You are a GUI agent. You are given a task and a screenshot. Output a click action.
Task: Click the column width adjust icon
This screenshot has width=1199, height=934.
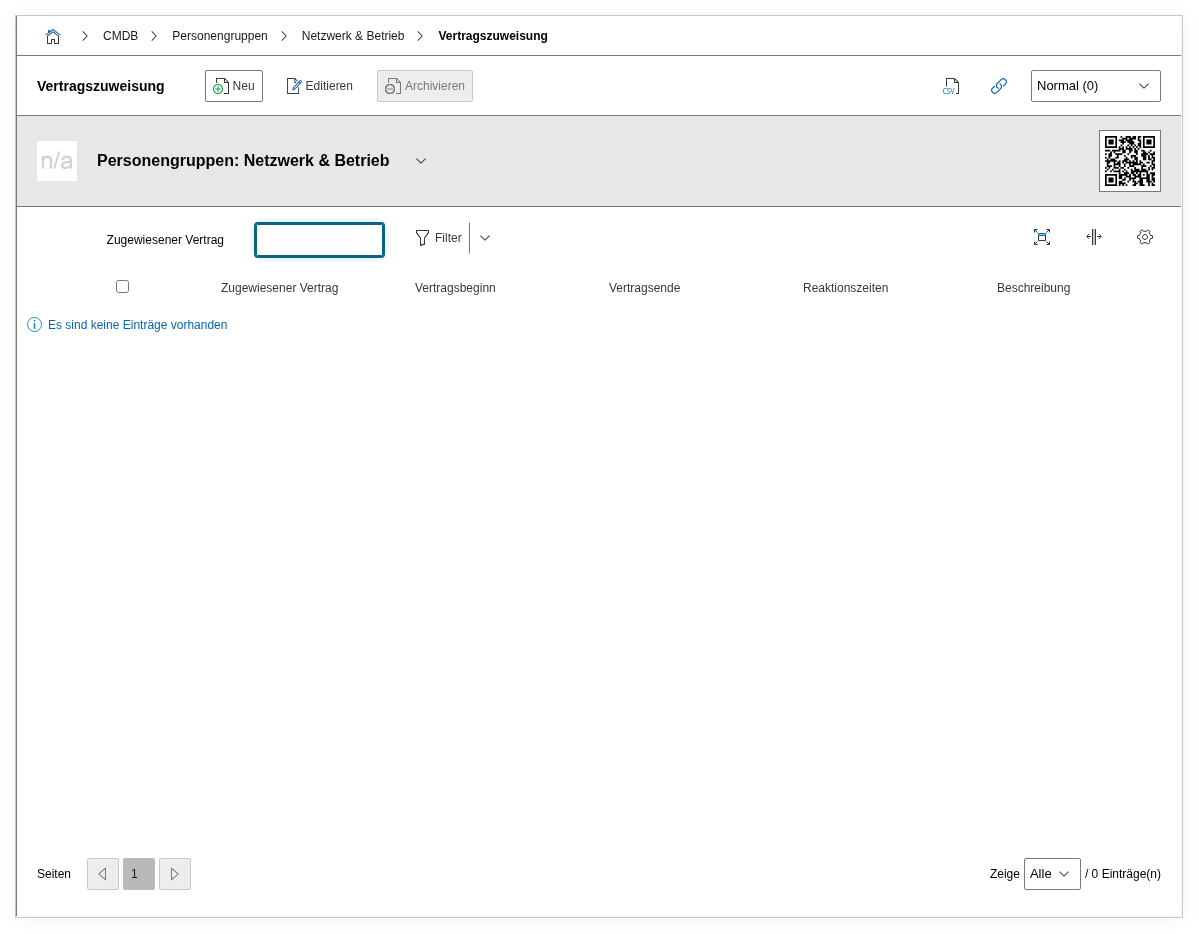tap(1093, 237)
